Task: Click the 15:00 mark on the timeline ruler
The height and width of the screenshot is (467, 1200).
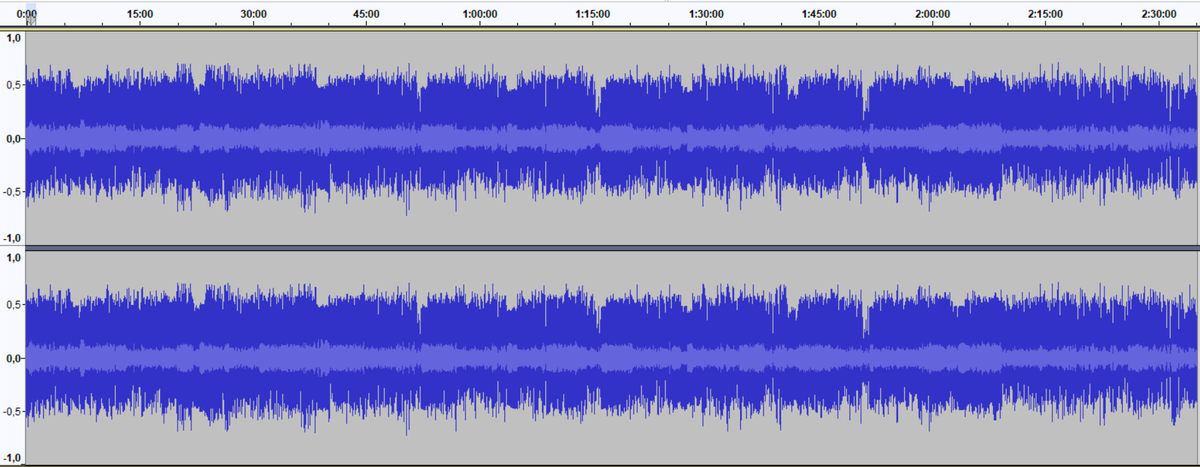Action: pyautogui.click(x=141, y=14)
